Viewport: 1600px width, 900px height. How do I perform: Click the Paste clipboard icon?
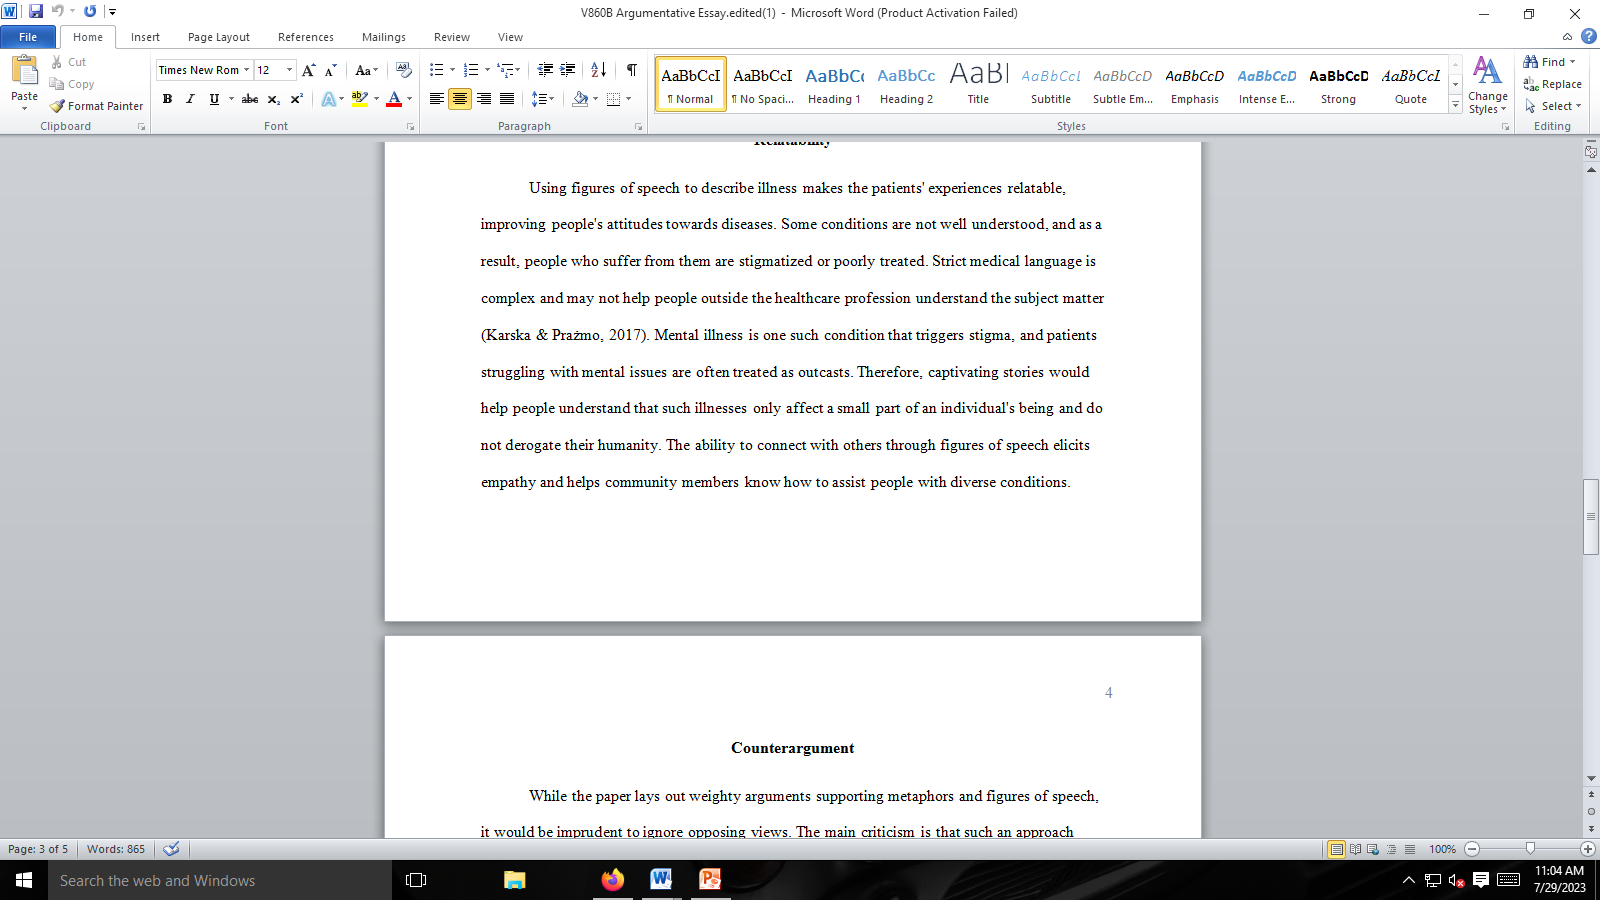point(24,71)
